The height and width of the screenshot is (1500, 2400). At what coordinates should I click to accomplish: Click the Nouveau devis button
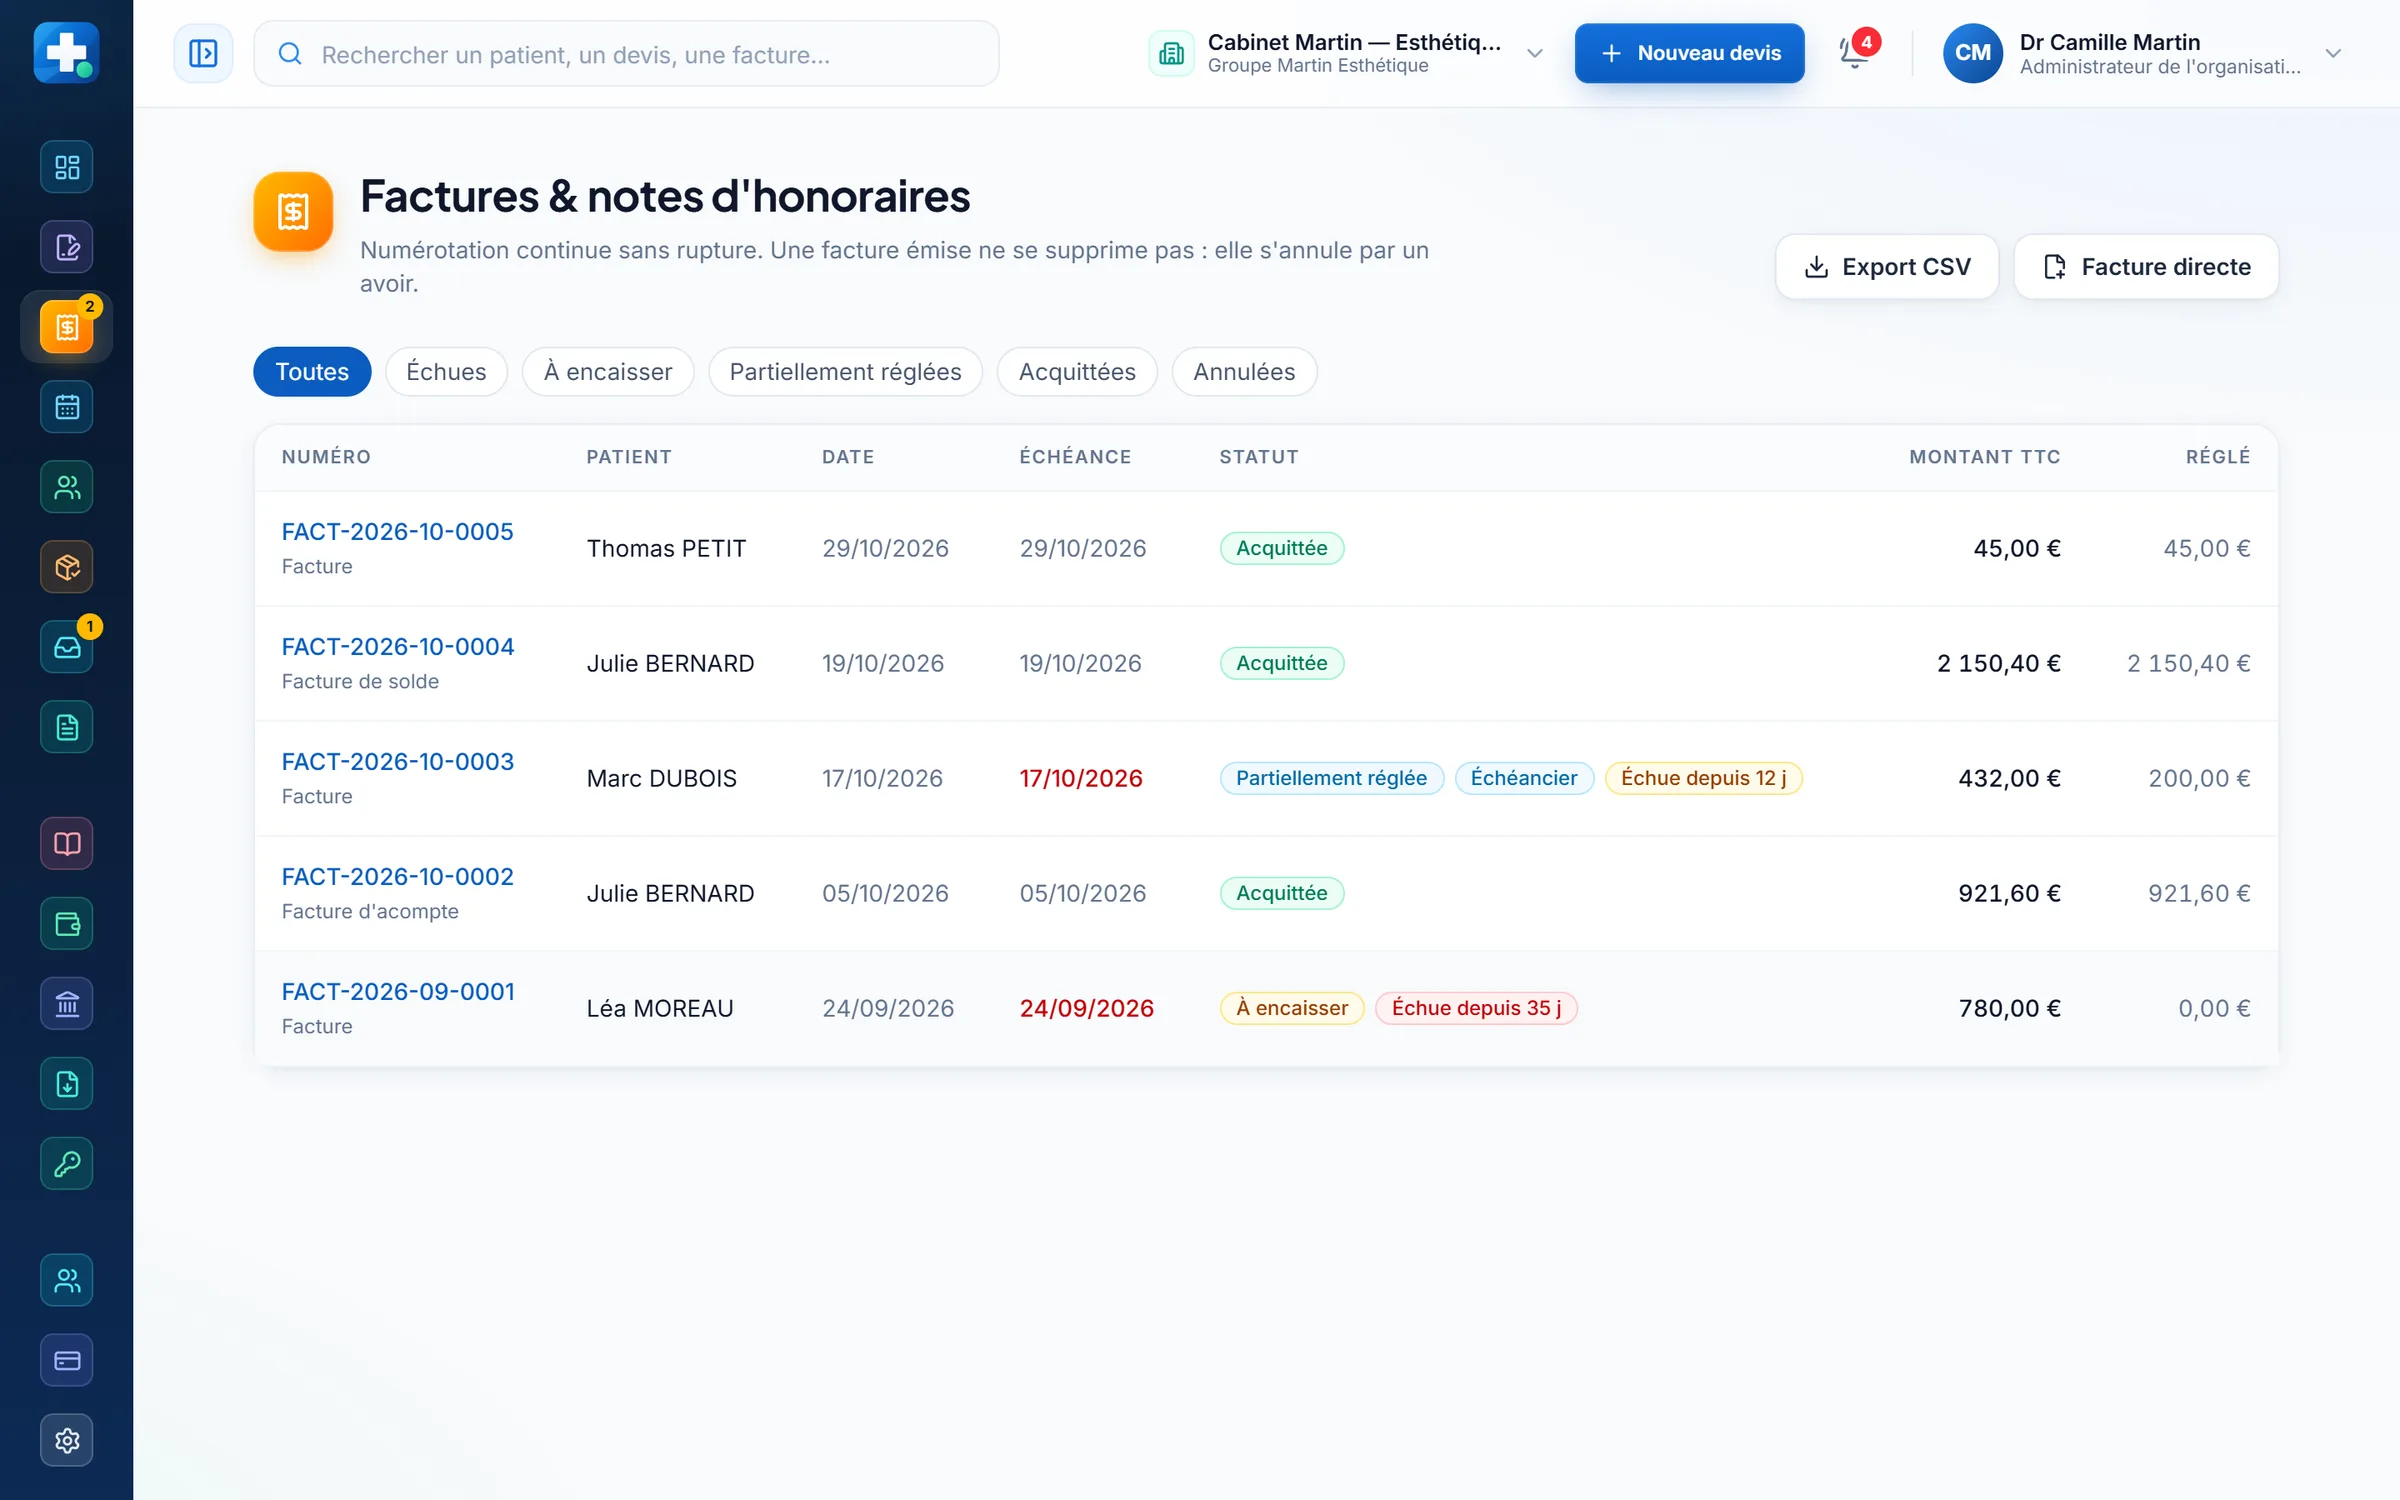(x=1689, y=53)
